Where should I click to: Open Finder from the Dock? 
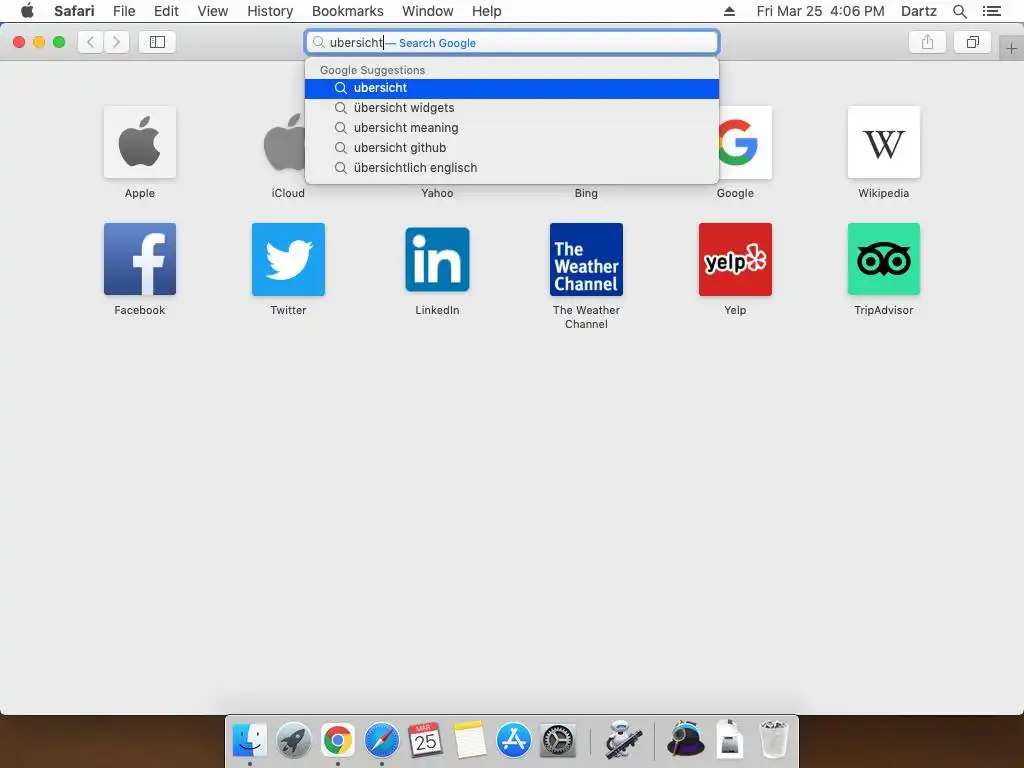(249, 740)
